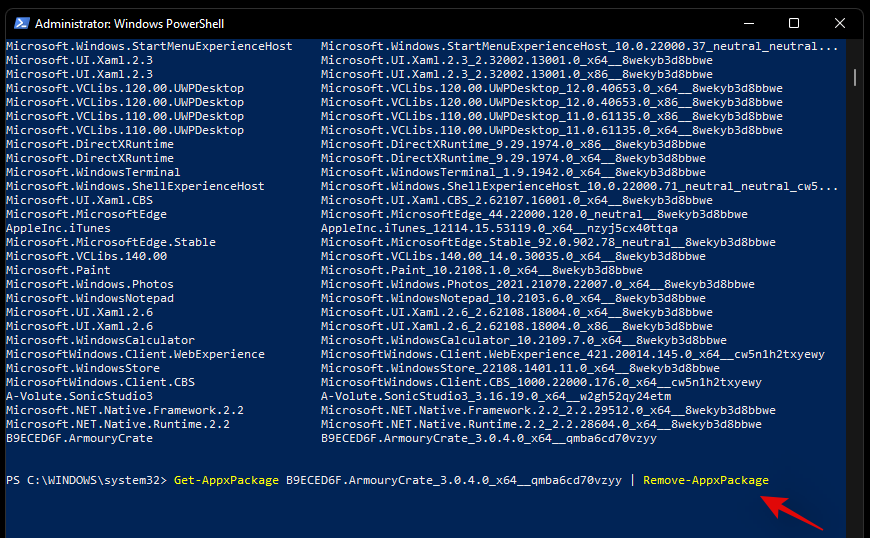This screenshot has height=538, width=870.
Task: Click the Microsoft.WindowsNotepad package name
Action: [x=89, y=298]
